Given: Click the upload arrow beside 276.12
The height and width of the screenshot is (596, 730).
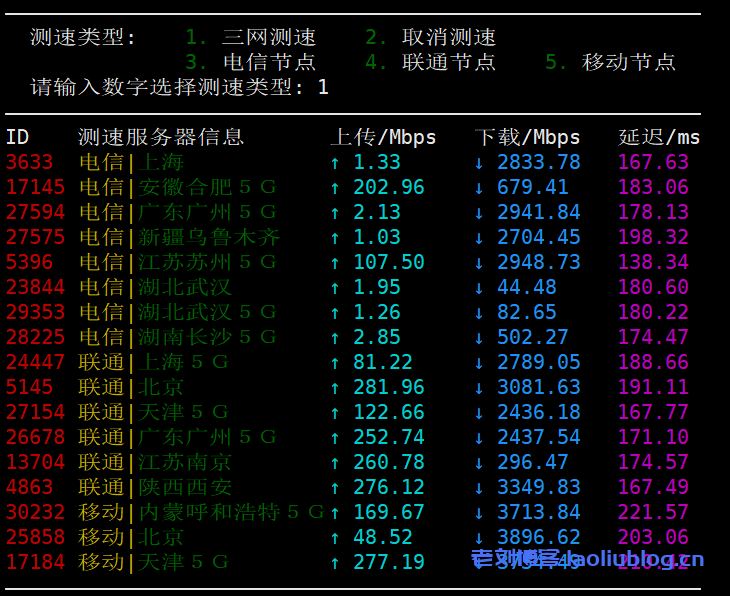Looking at the screenshot, I should pyautogui.click(x=335, y=487).
